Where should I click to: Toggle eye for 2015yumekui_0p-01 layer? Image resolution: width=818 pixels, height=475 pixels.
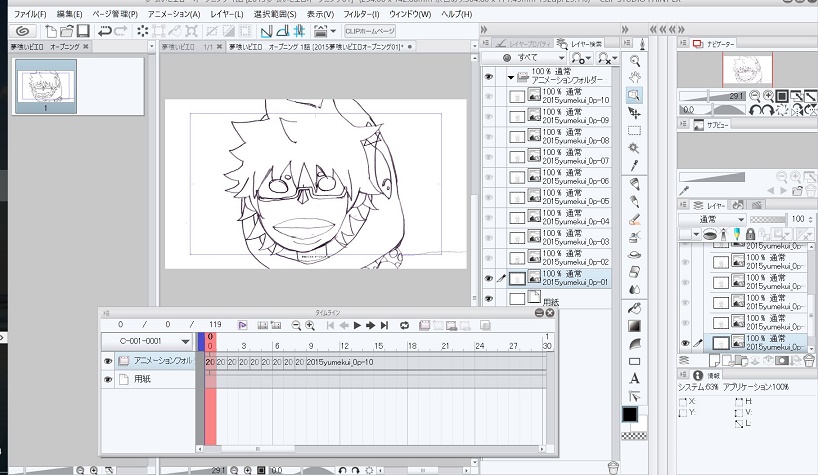[489, 279]
